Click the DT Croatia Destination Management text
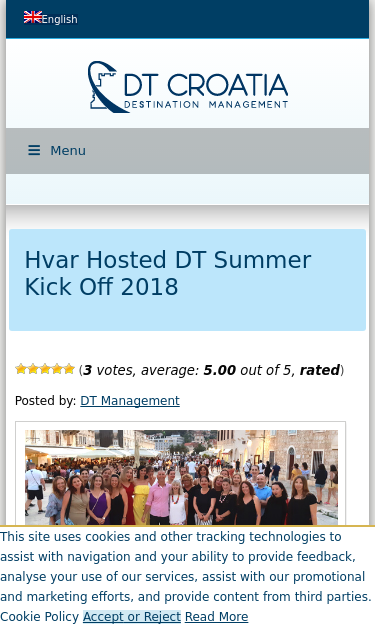The image size is (375, 627). tap(206, 91)
